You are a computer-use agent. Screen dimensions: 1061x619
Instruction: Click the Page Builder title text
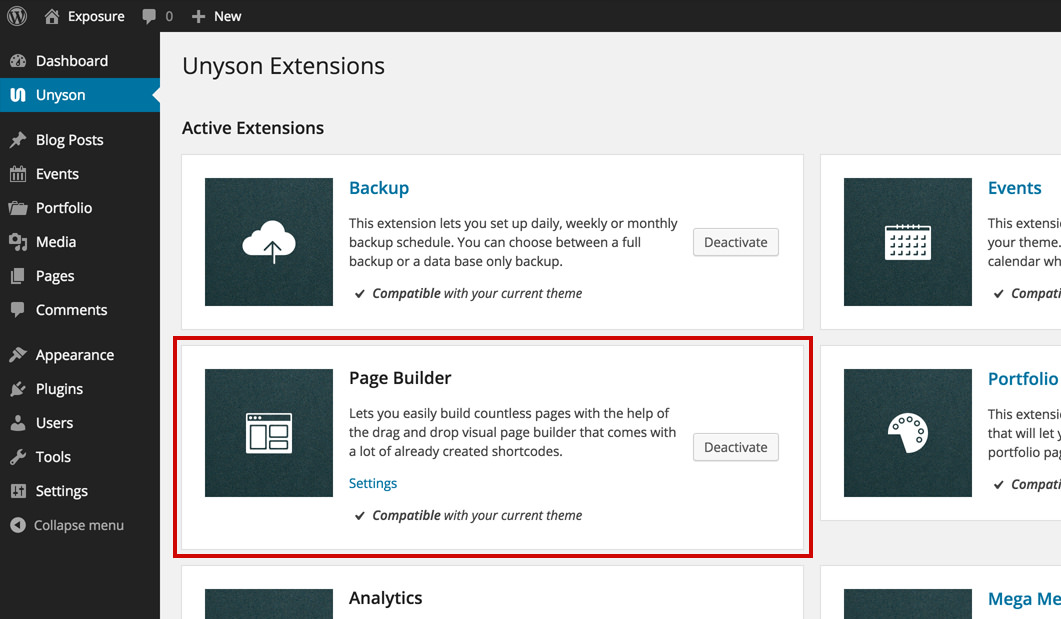pyautogui.click(x=400, y=378)
